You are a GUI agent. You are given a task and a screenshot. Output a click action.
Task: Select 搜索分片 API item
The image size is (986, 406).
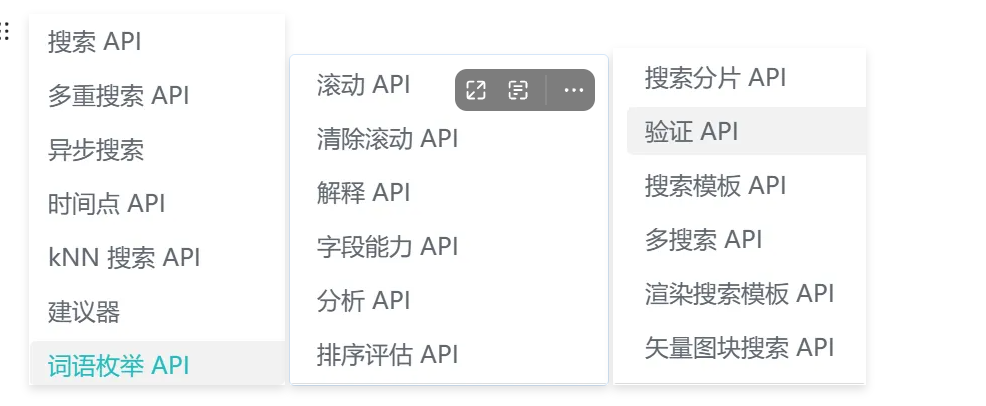pyautogui.click(x=716, y=77)
